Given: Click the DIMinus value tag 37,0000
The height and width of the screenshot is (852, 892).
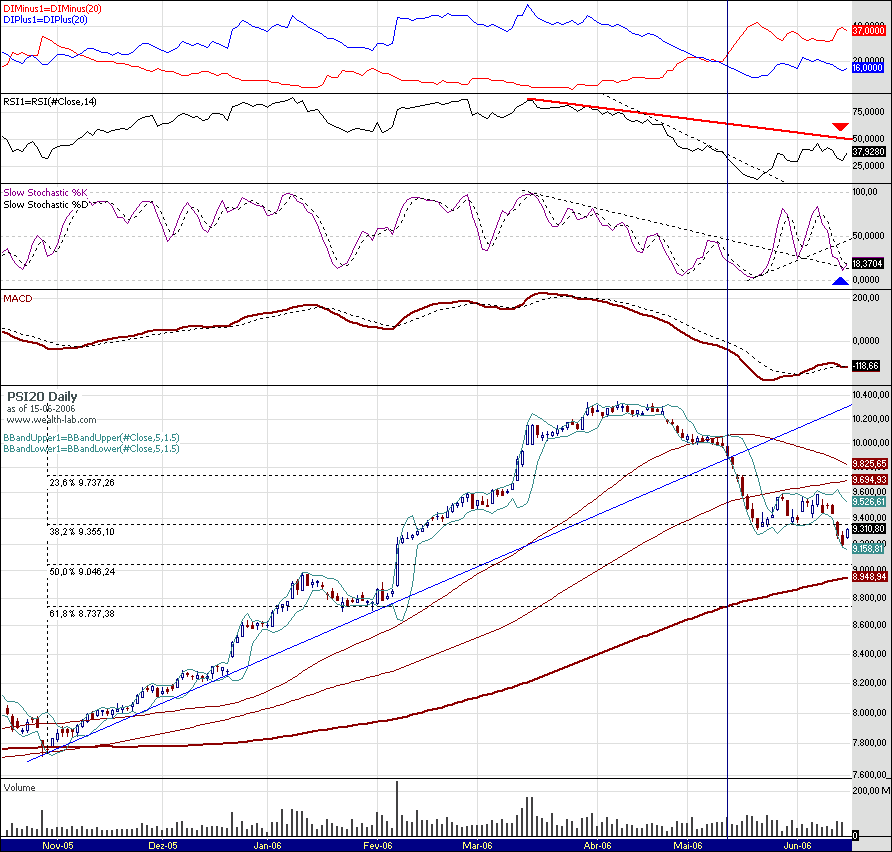Looking at the screenshot, I should (x=868, y=30).
